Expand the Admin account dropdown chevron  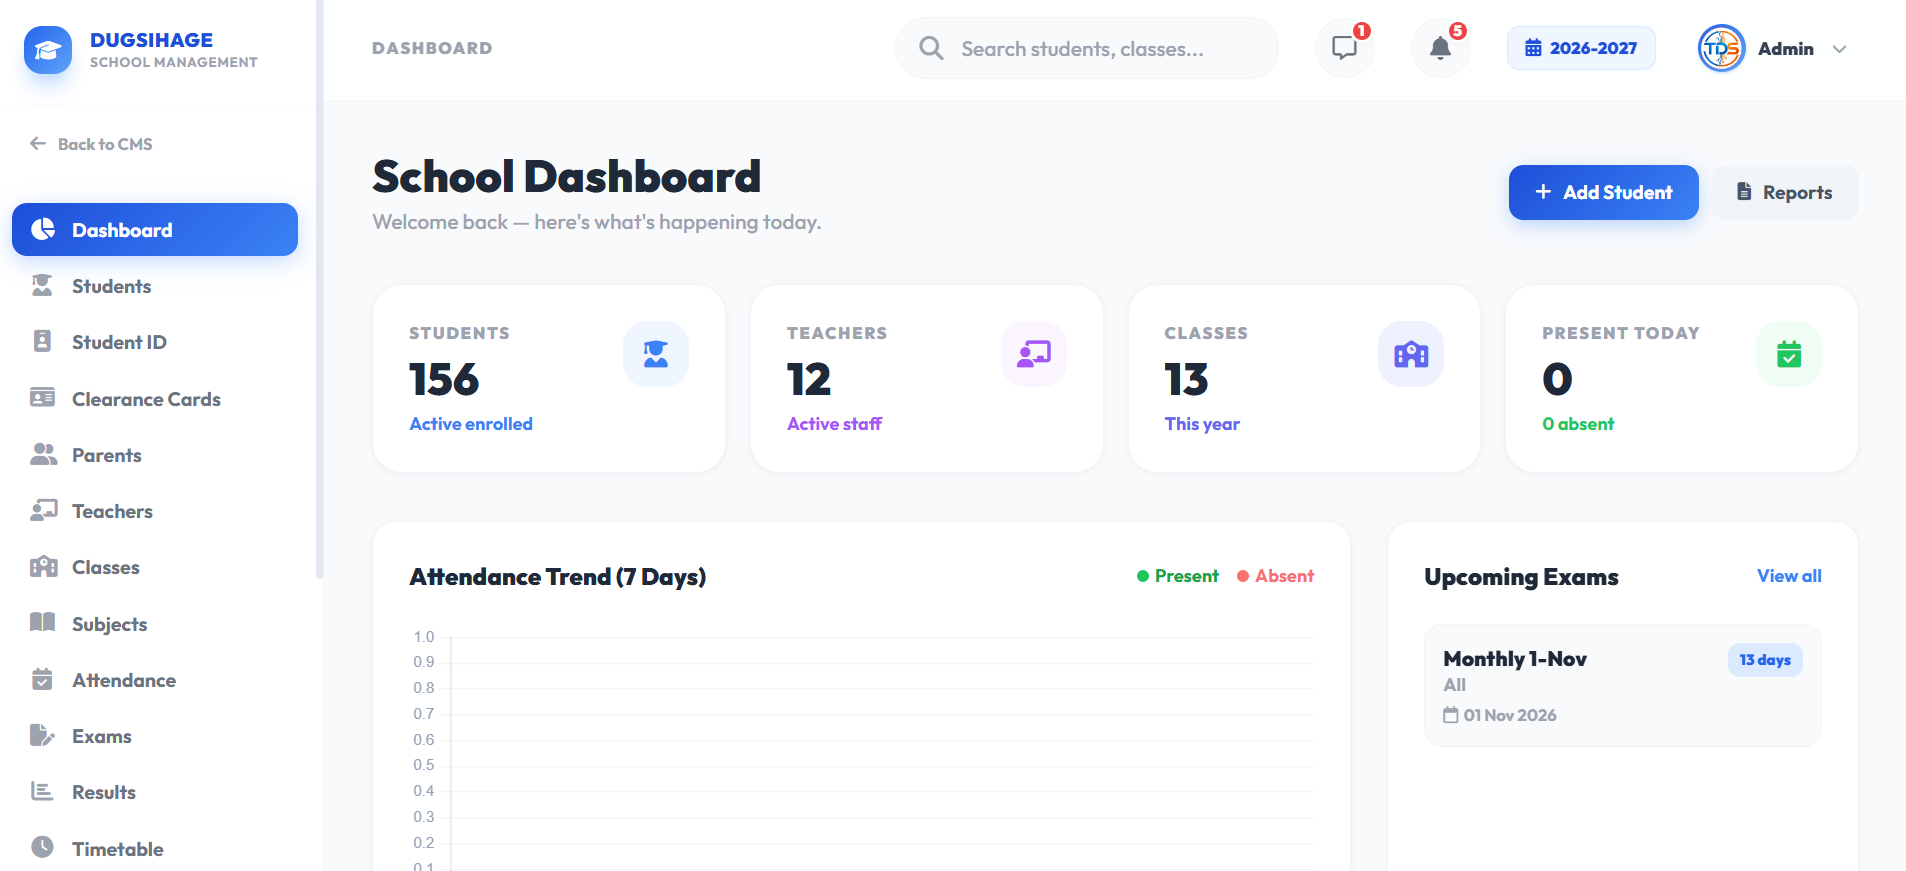1839,49
